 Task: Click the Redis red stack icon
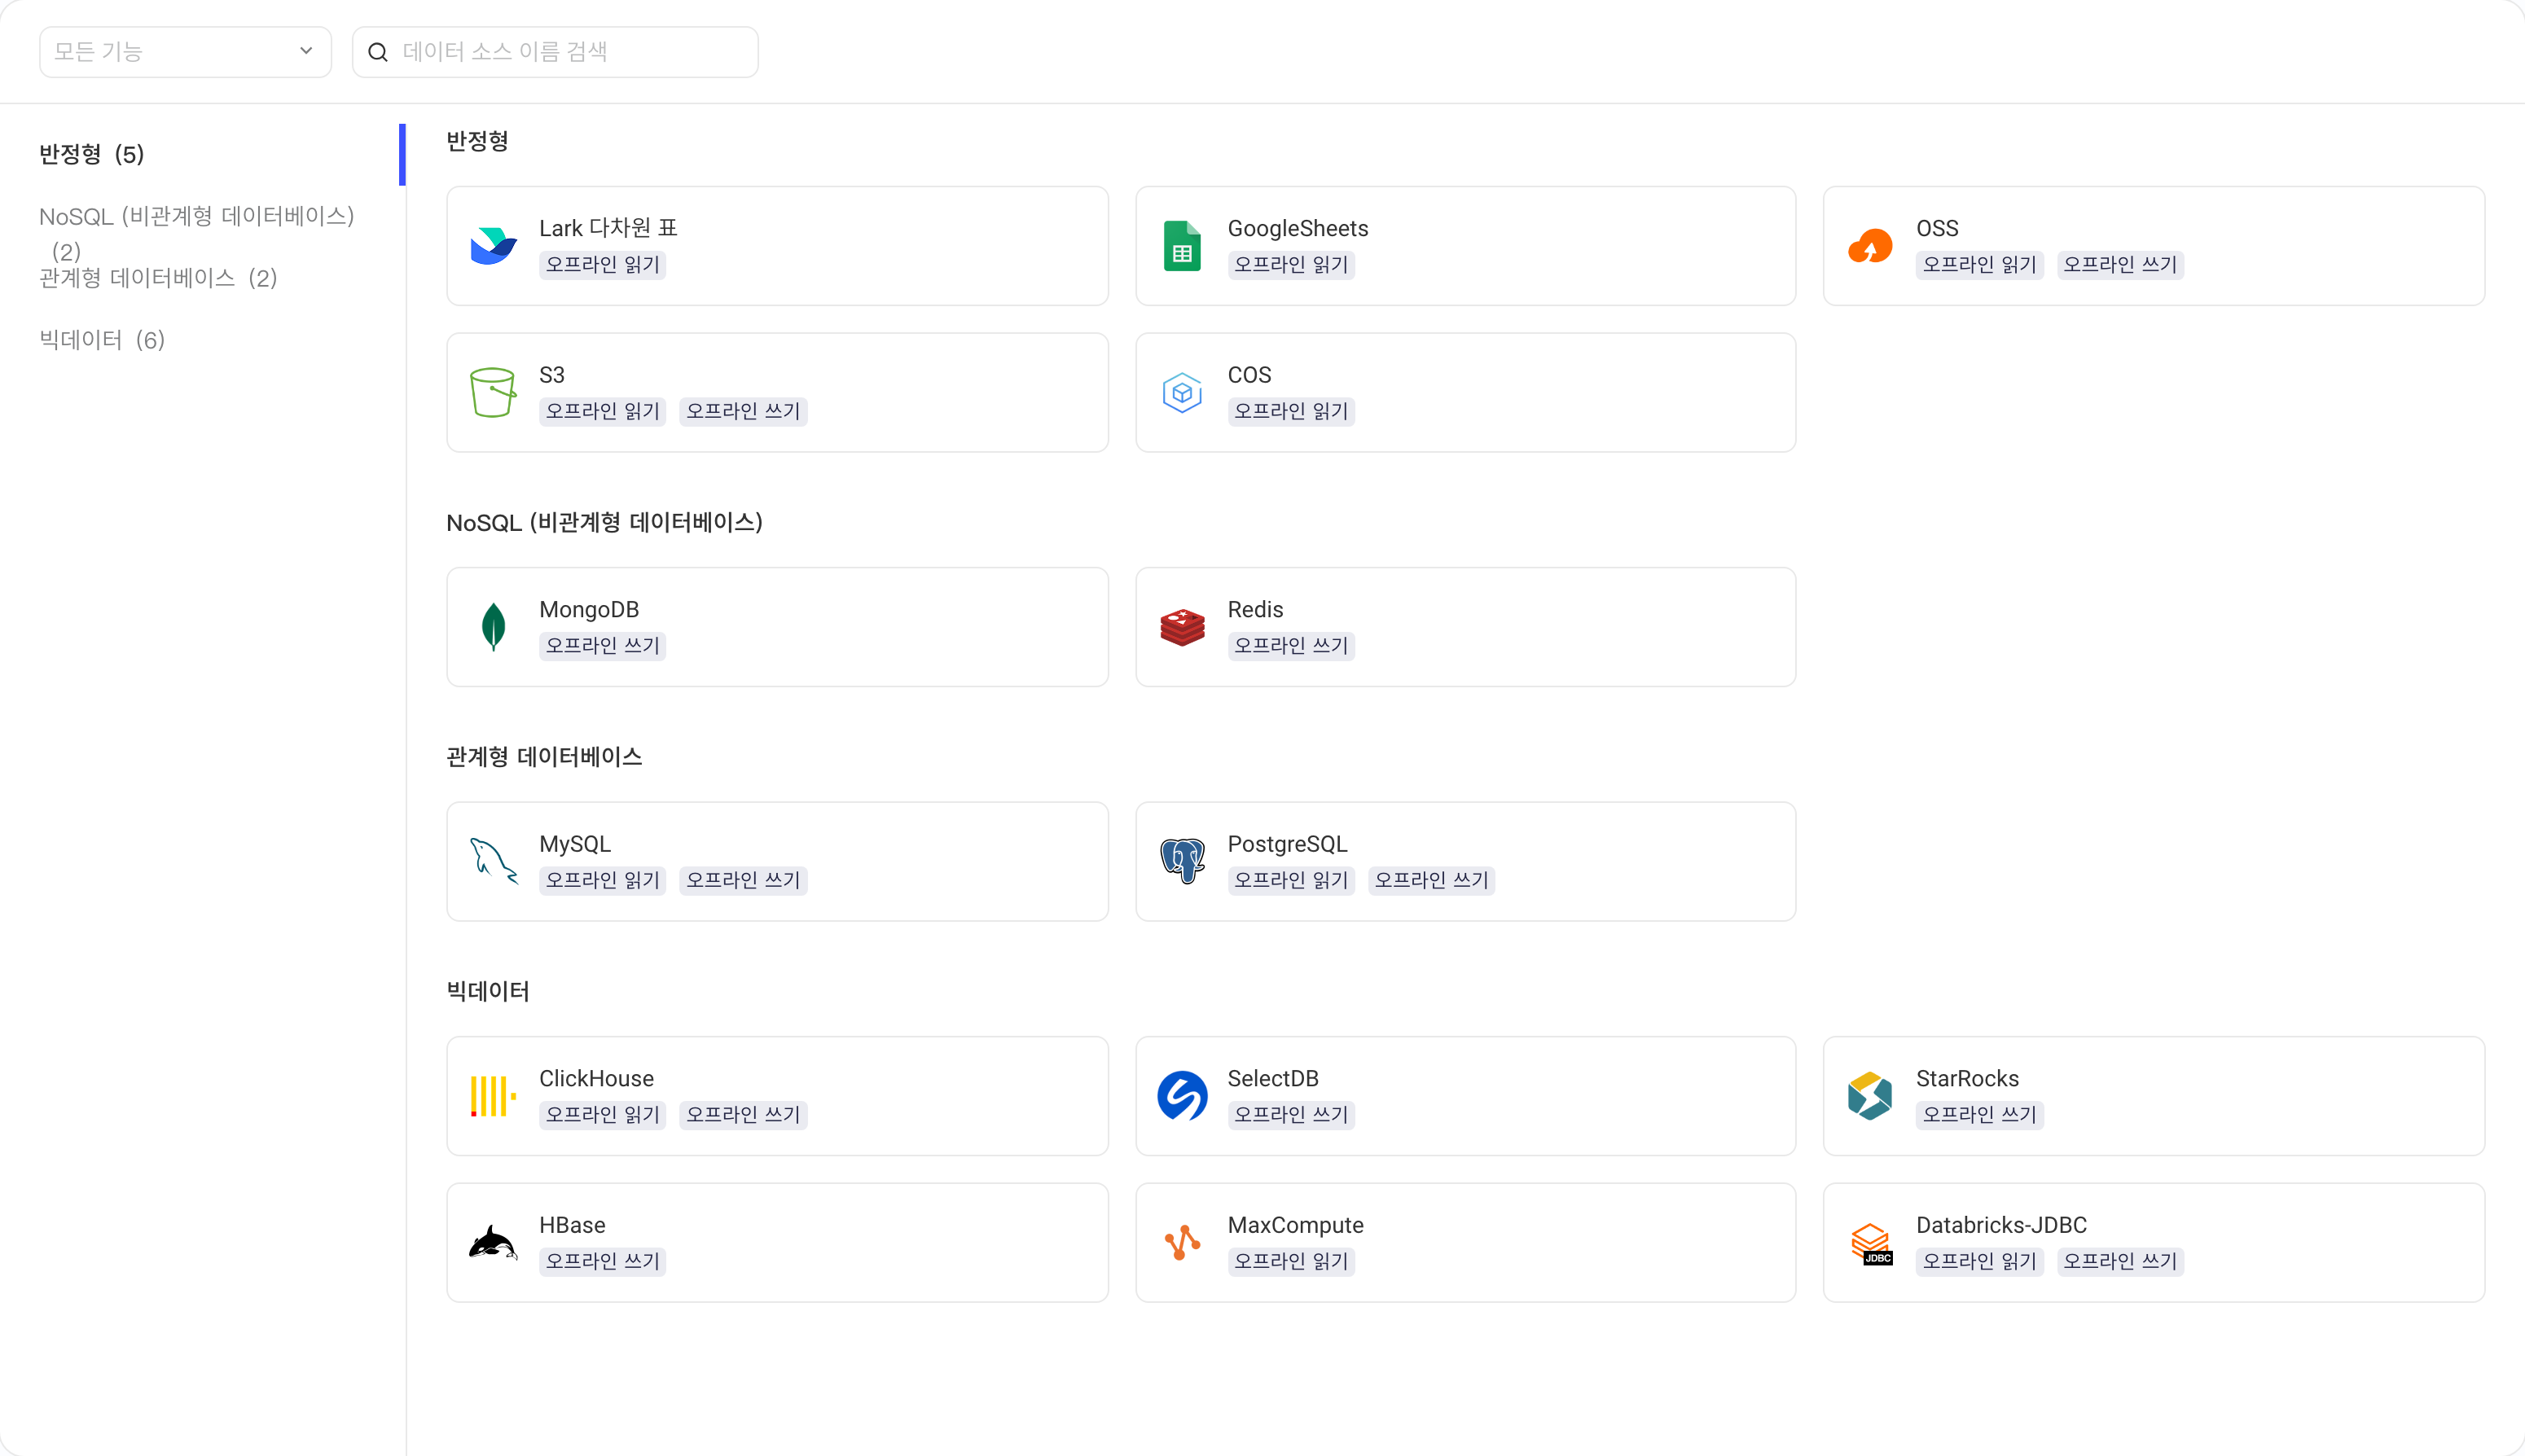(x=1182, y=627)
